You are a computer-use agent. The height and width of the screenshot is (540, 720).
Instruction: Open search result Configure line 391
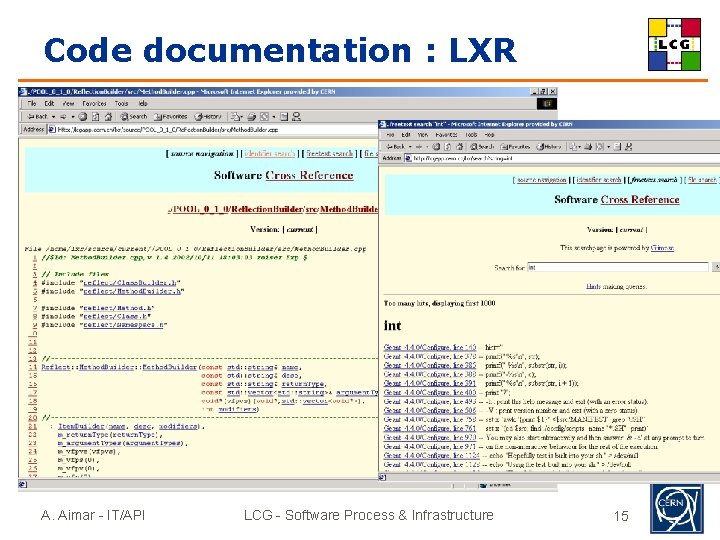pyautogui.click(x=430, y=383)
